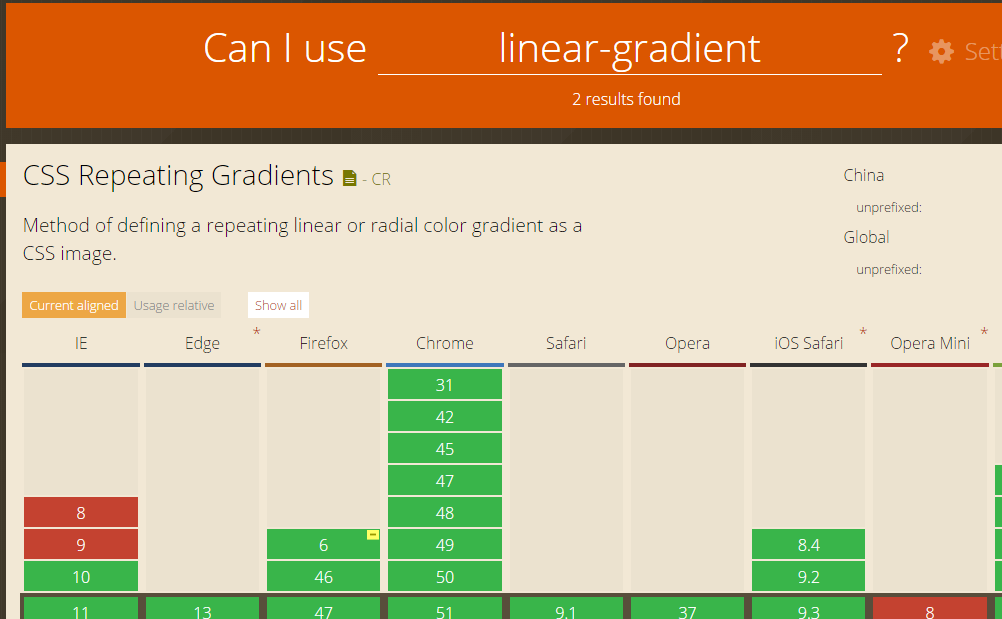Click the CR status label
The height and width of the screenshot is (619, 1002).
381,180
